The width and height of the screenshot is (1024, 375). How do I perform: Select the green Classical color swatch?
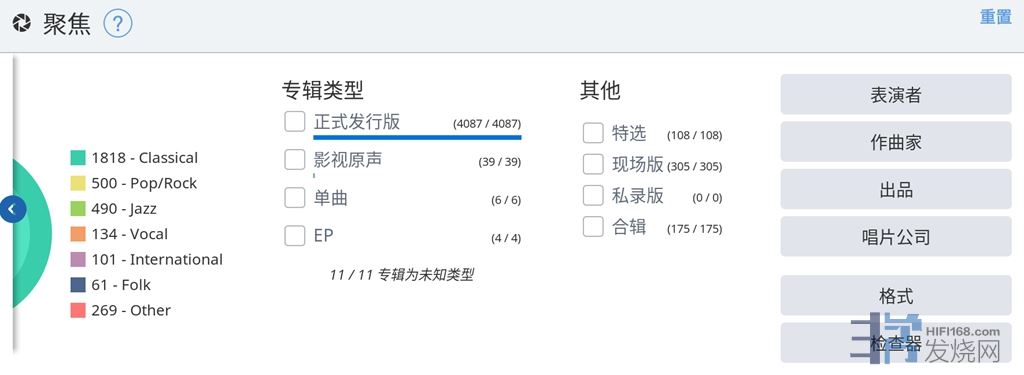(78, 158)
